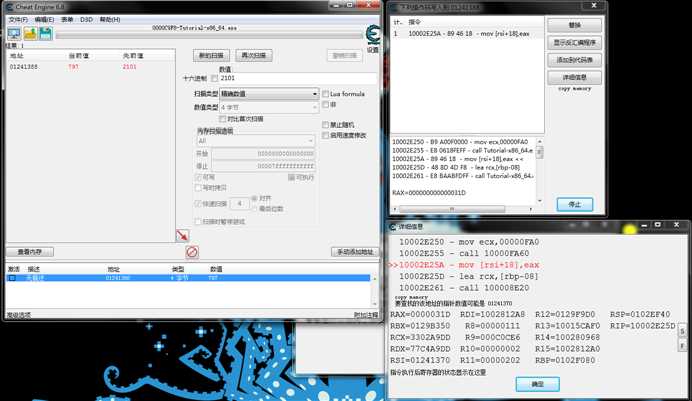Screen dimensions: 692x401
Task: Click the 确定 (OK) button in details window
Action: pos(538,384)
